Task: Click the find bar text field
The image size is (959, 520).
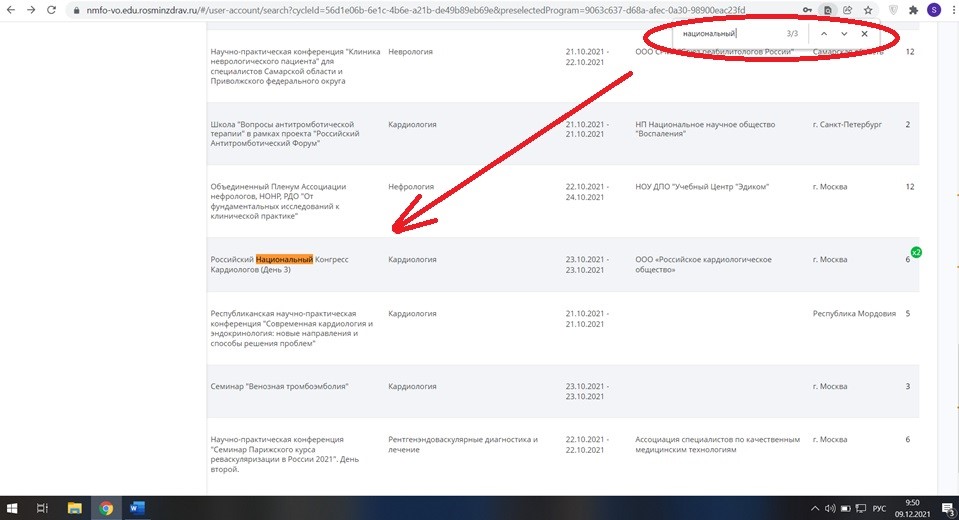Action: (x=725, y=34)
